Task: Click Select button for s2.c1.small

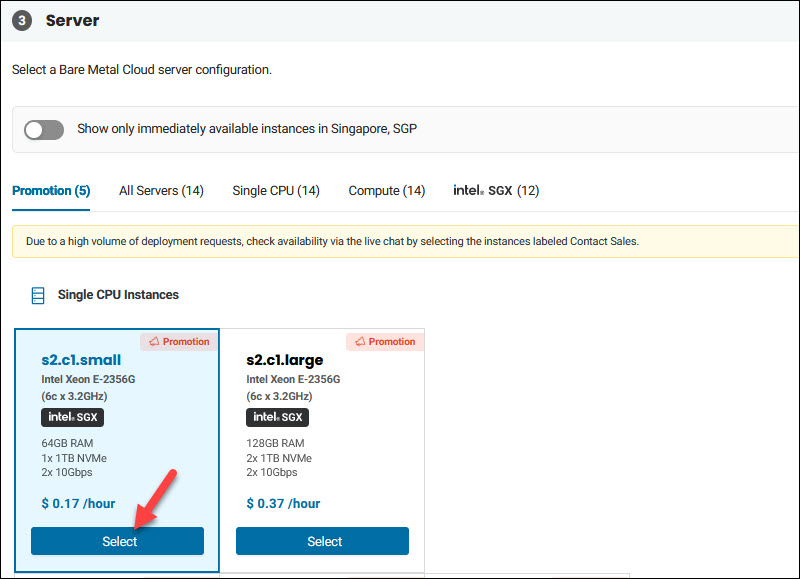Action: (117, 541)
